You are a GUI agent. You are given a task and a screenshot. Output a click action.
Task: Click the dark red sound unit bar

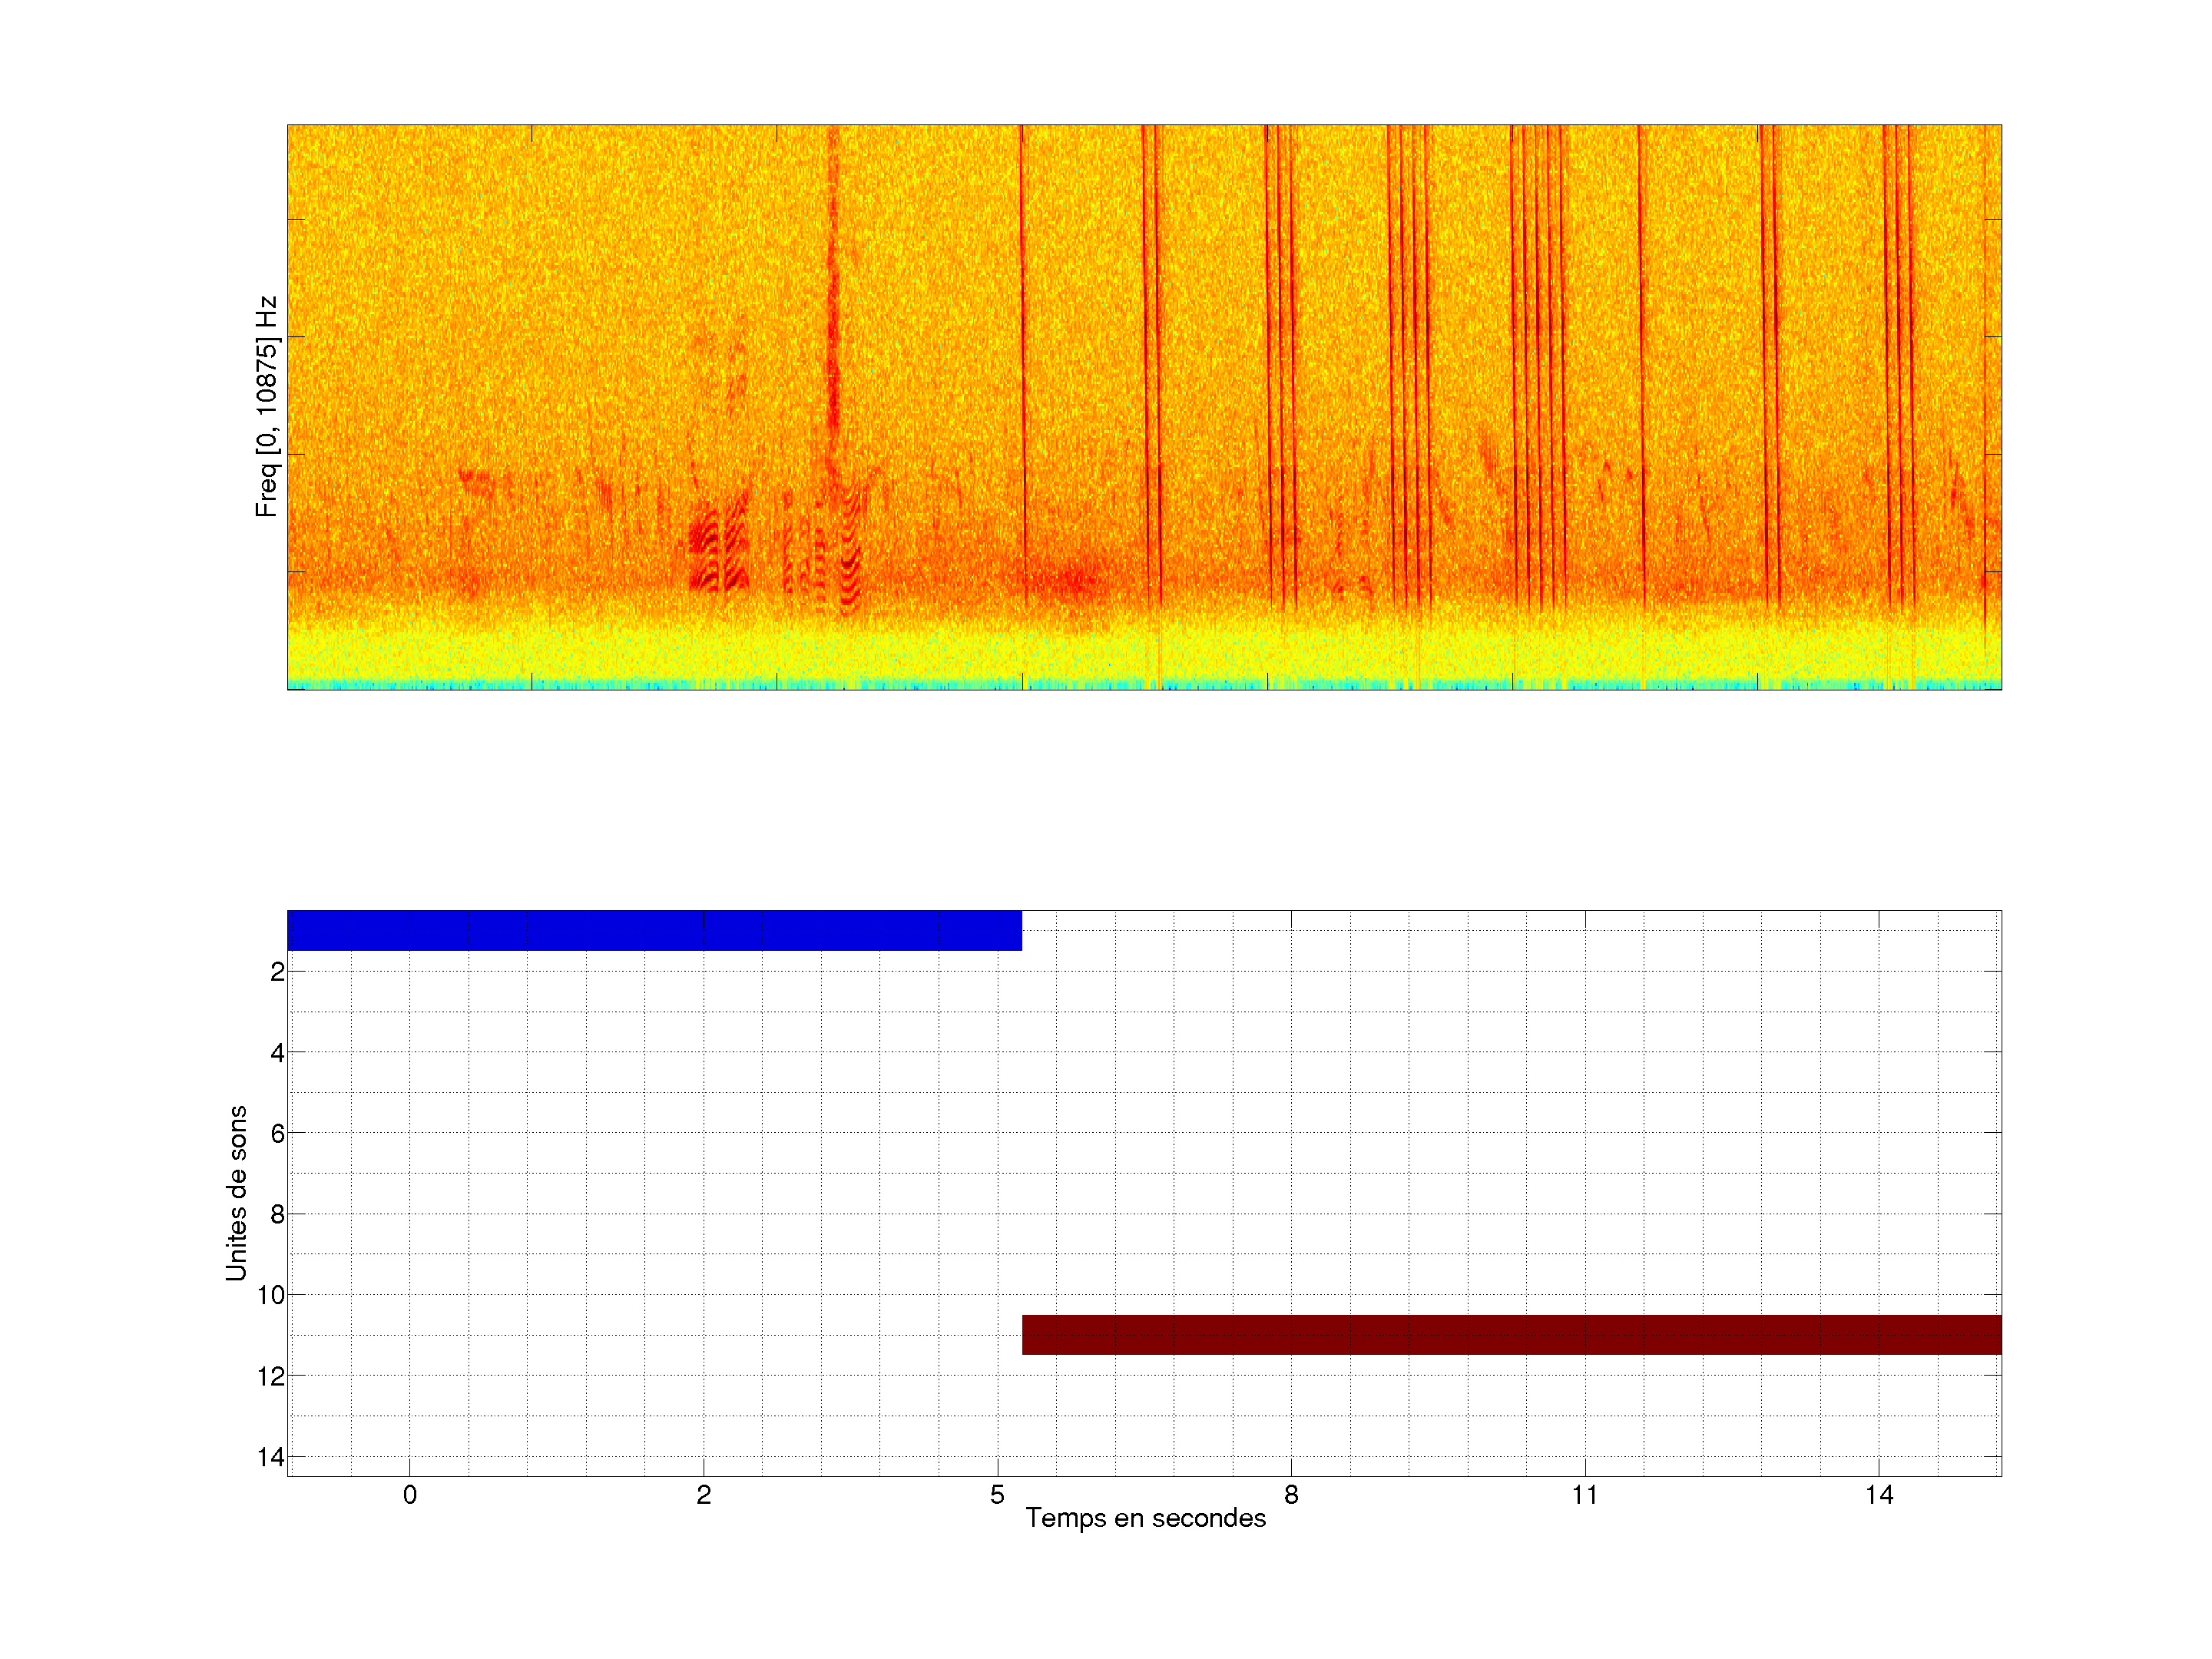(1511, 1335)
